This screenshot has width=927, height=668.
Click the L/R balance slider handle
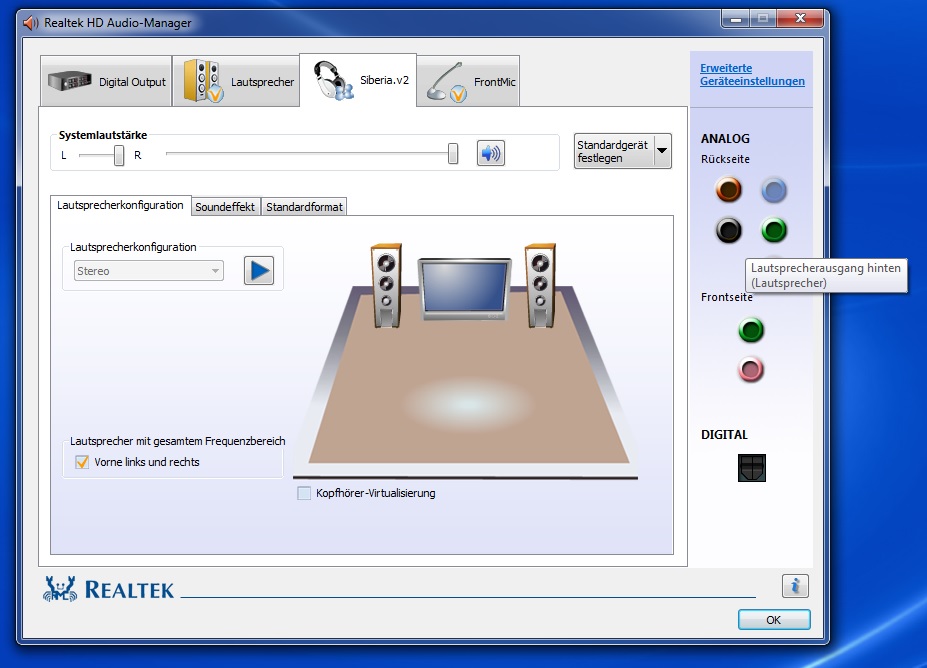[119, 155]
